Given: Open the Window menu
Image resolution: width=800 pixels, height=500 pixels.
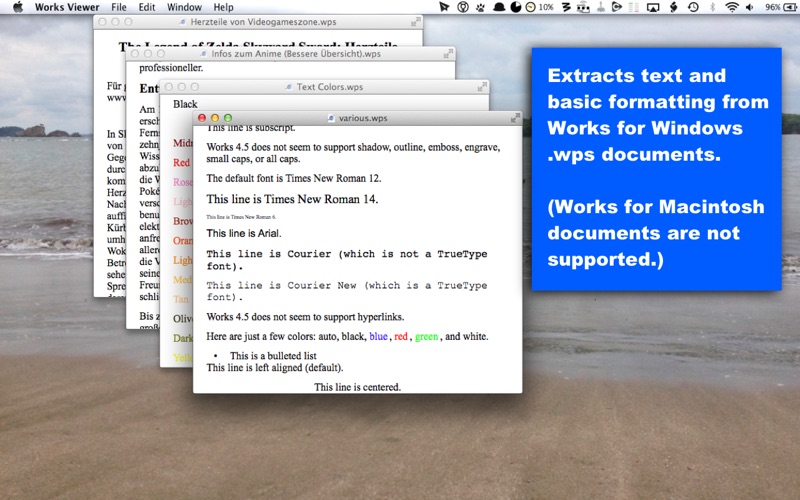Looking at the screenshot, I should (x=184, y=7).
